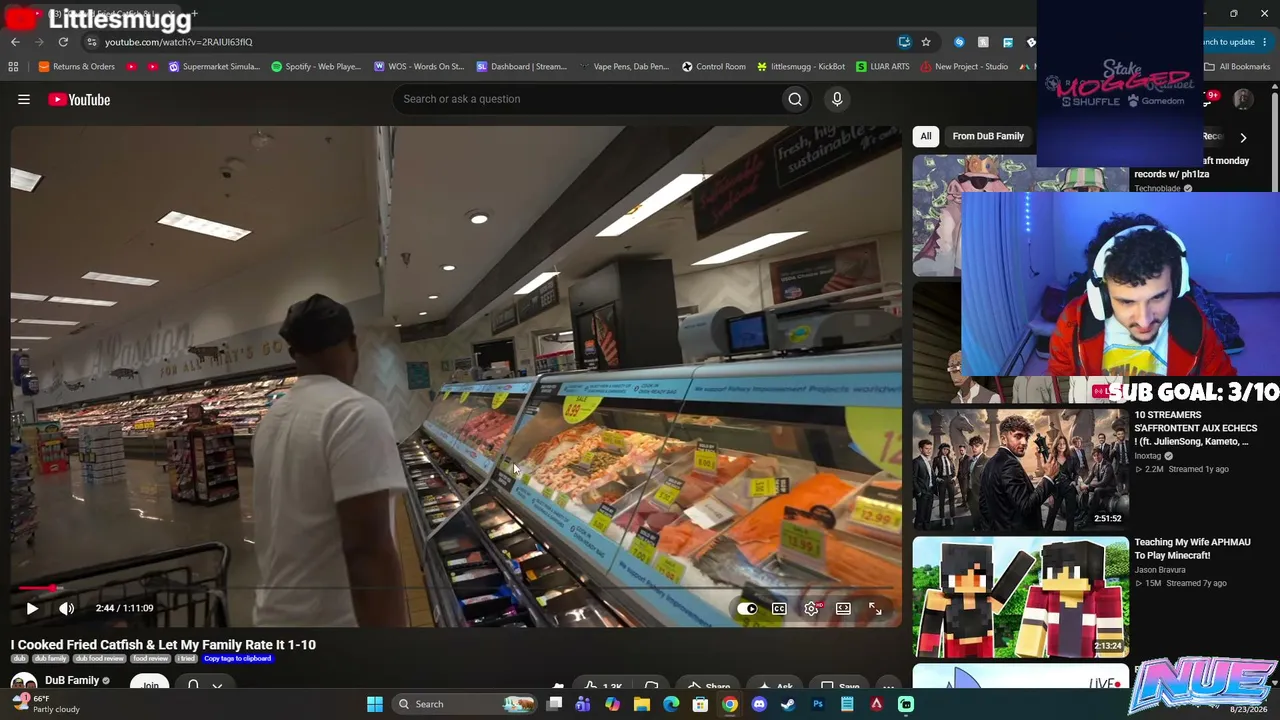Open Steam from the taskbar
1280x720 pixels.
point(788,704)
